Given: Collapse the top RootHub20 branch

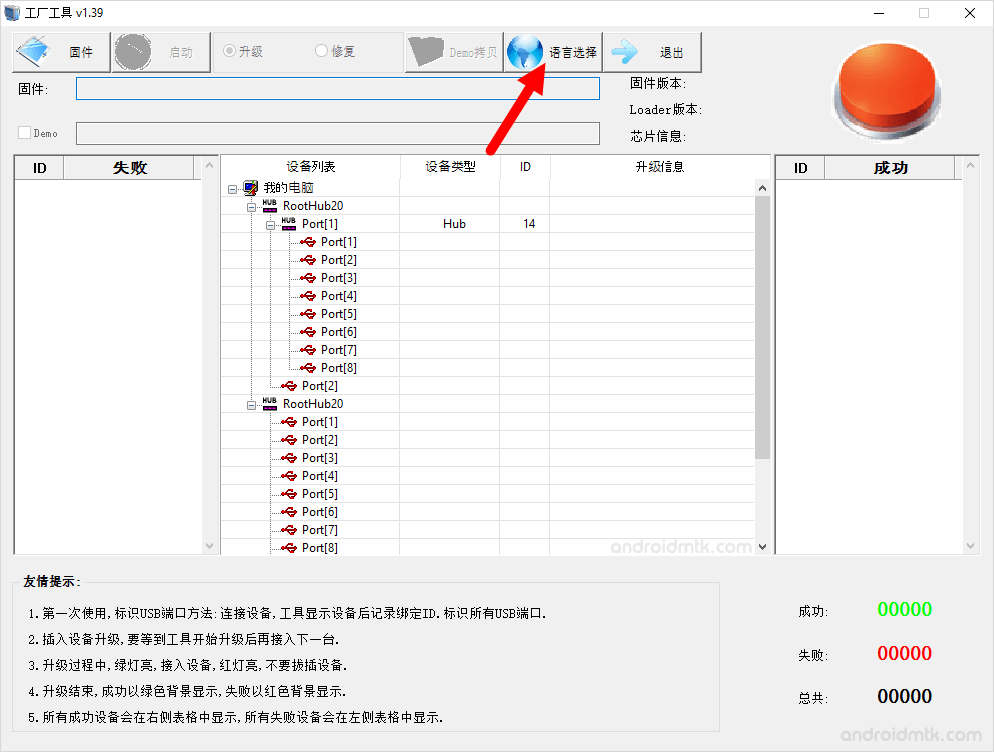Looking at the screenshot, I should pyautogui.click(x=250, y=205).
